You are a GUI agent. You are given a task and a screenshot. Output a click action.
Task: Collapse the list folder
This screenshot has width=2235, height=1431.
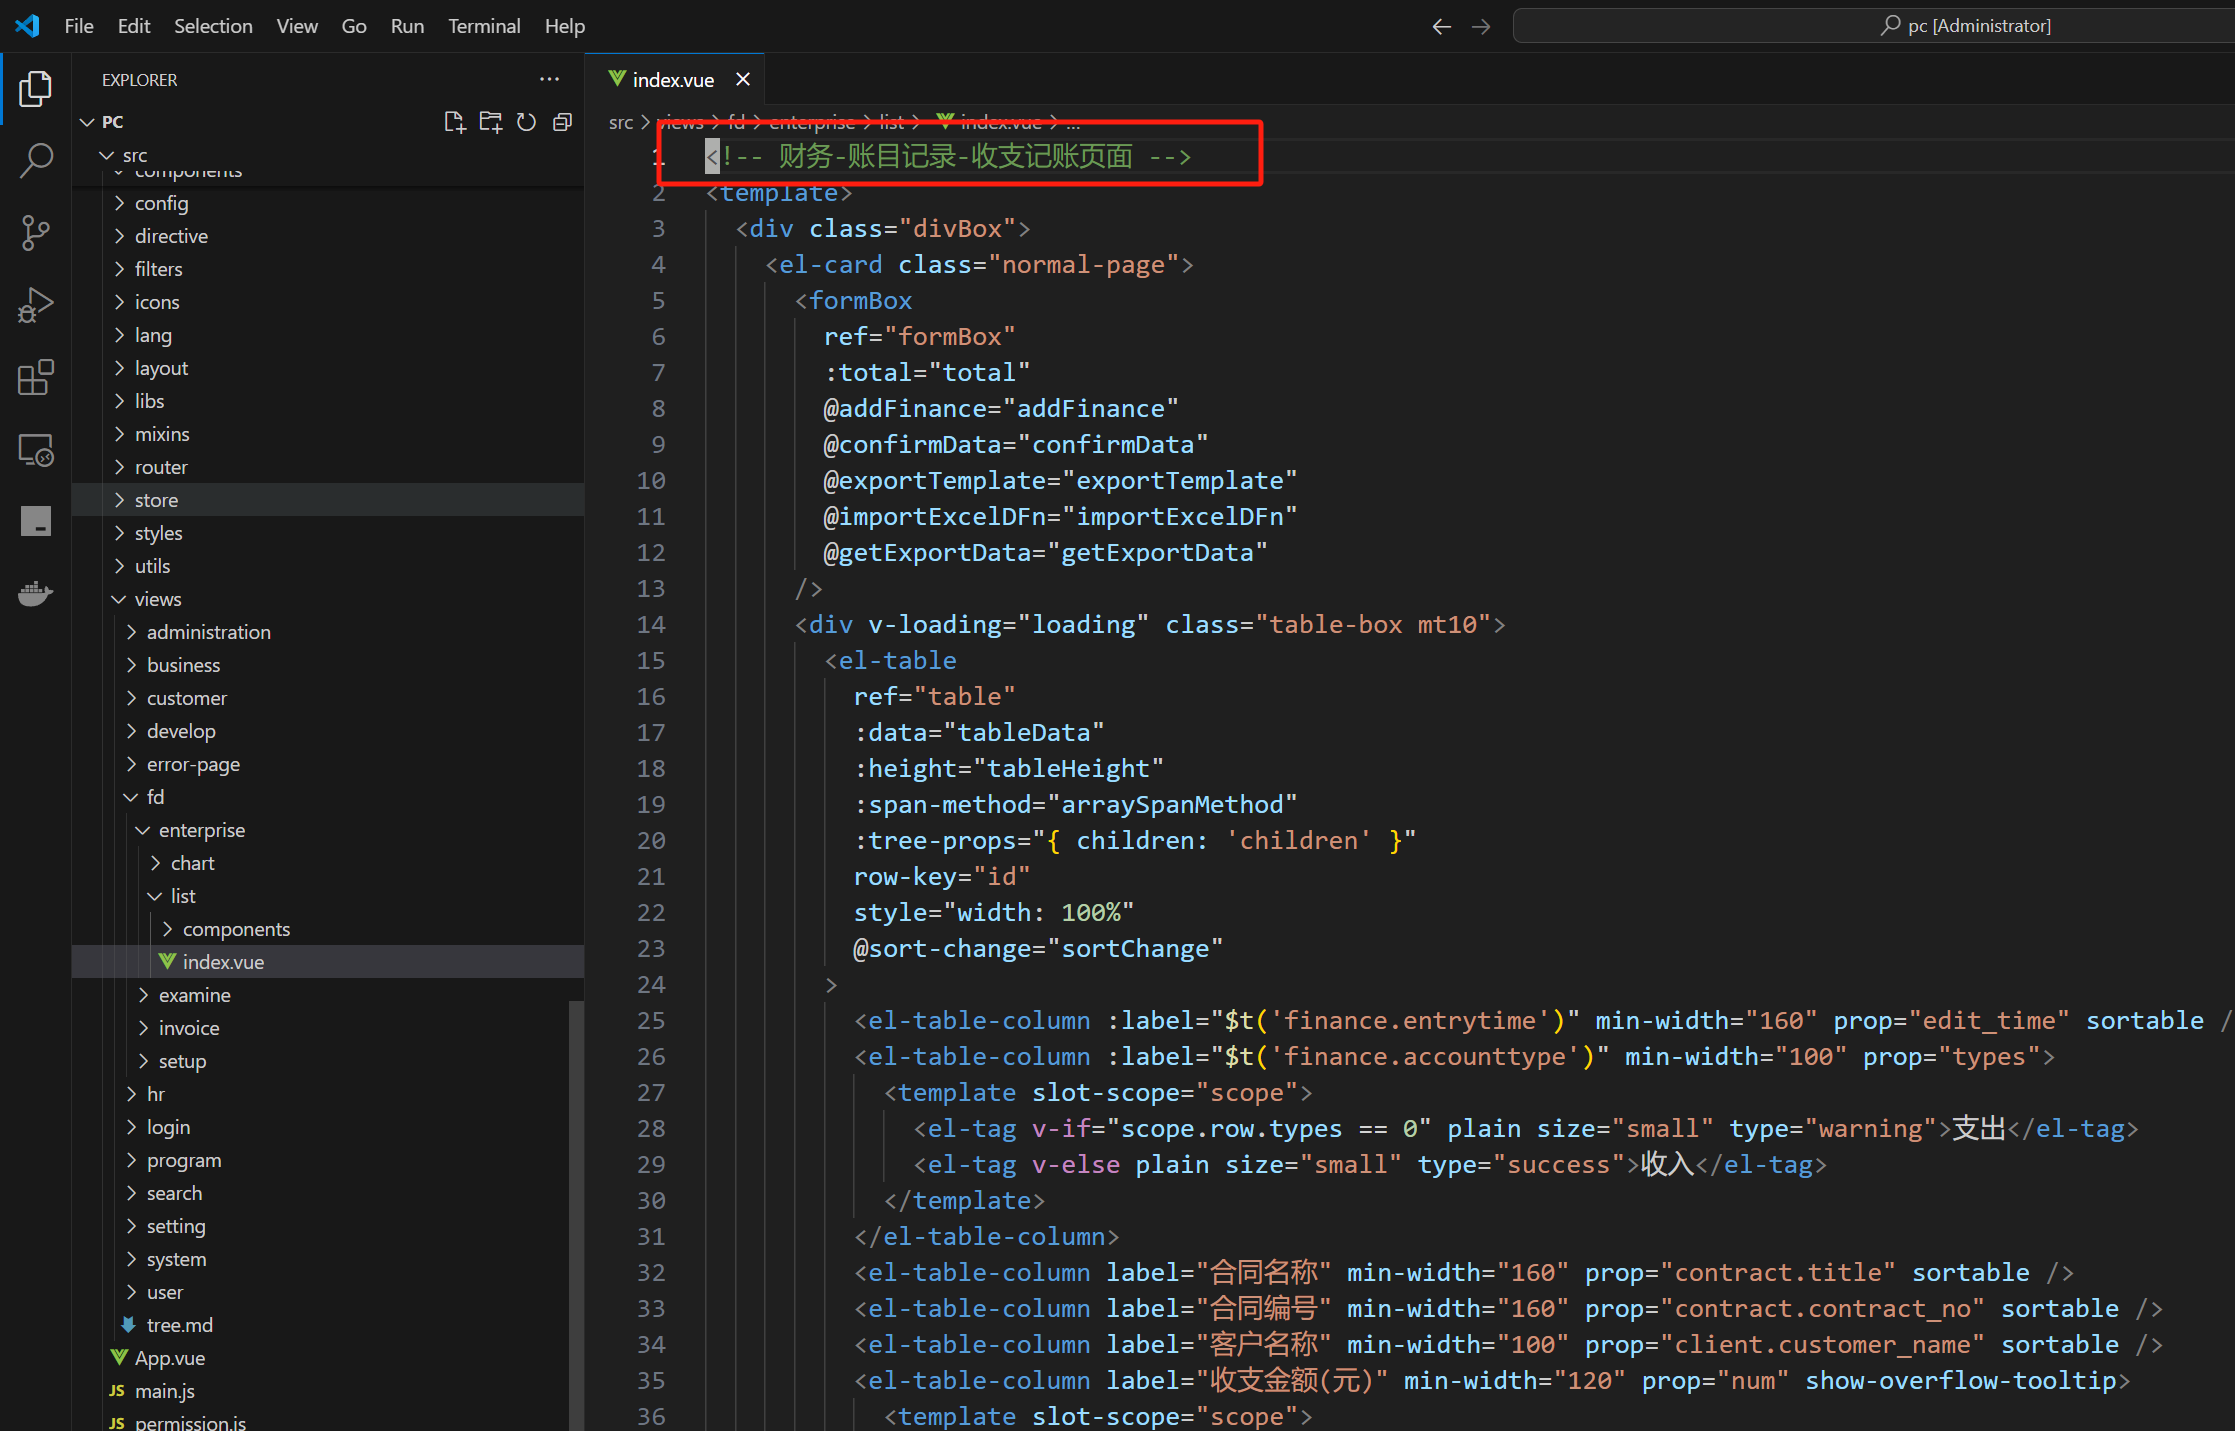tap(328, 896)
